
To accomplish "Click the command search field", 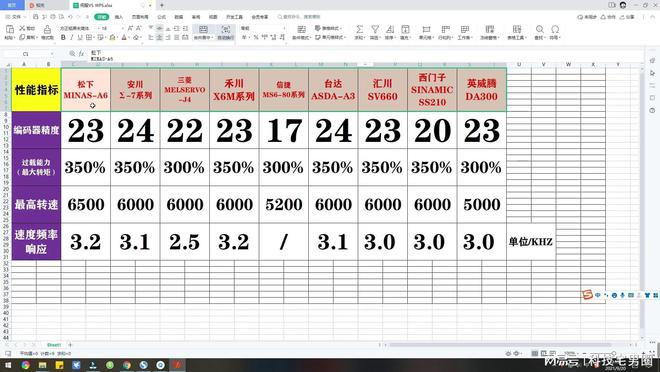I will [x=299, y=17].
